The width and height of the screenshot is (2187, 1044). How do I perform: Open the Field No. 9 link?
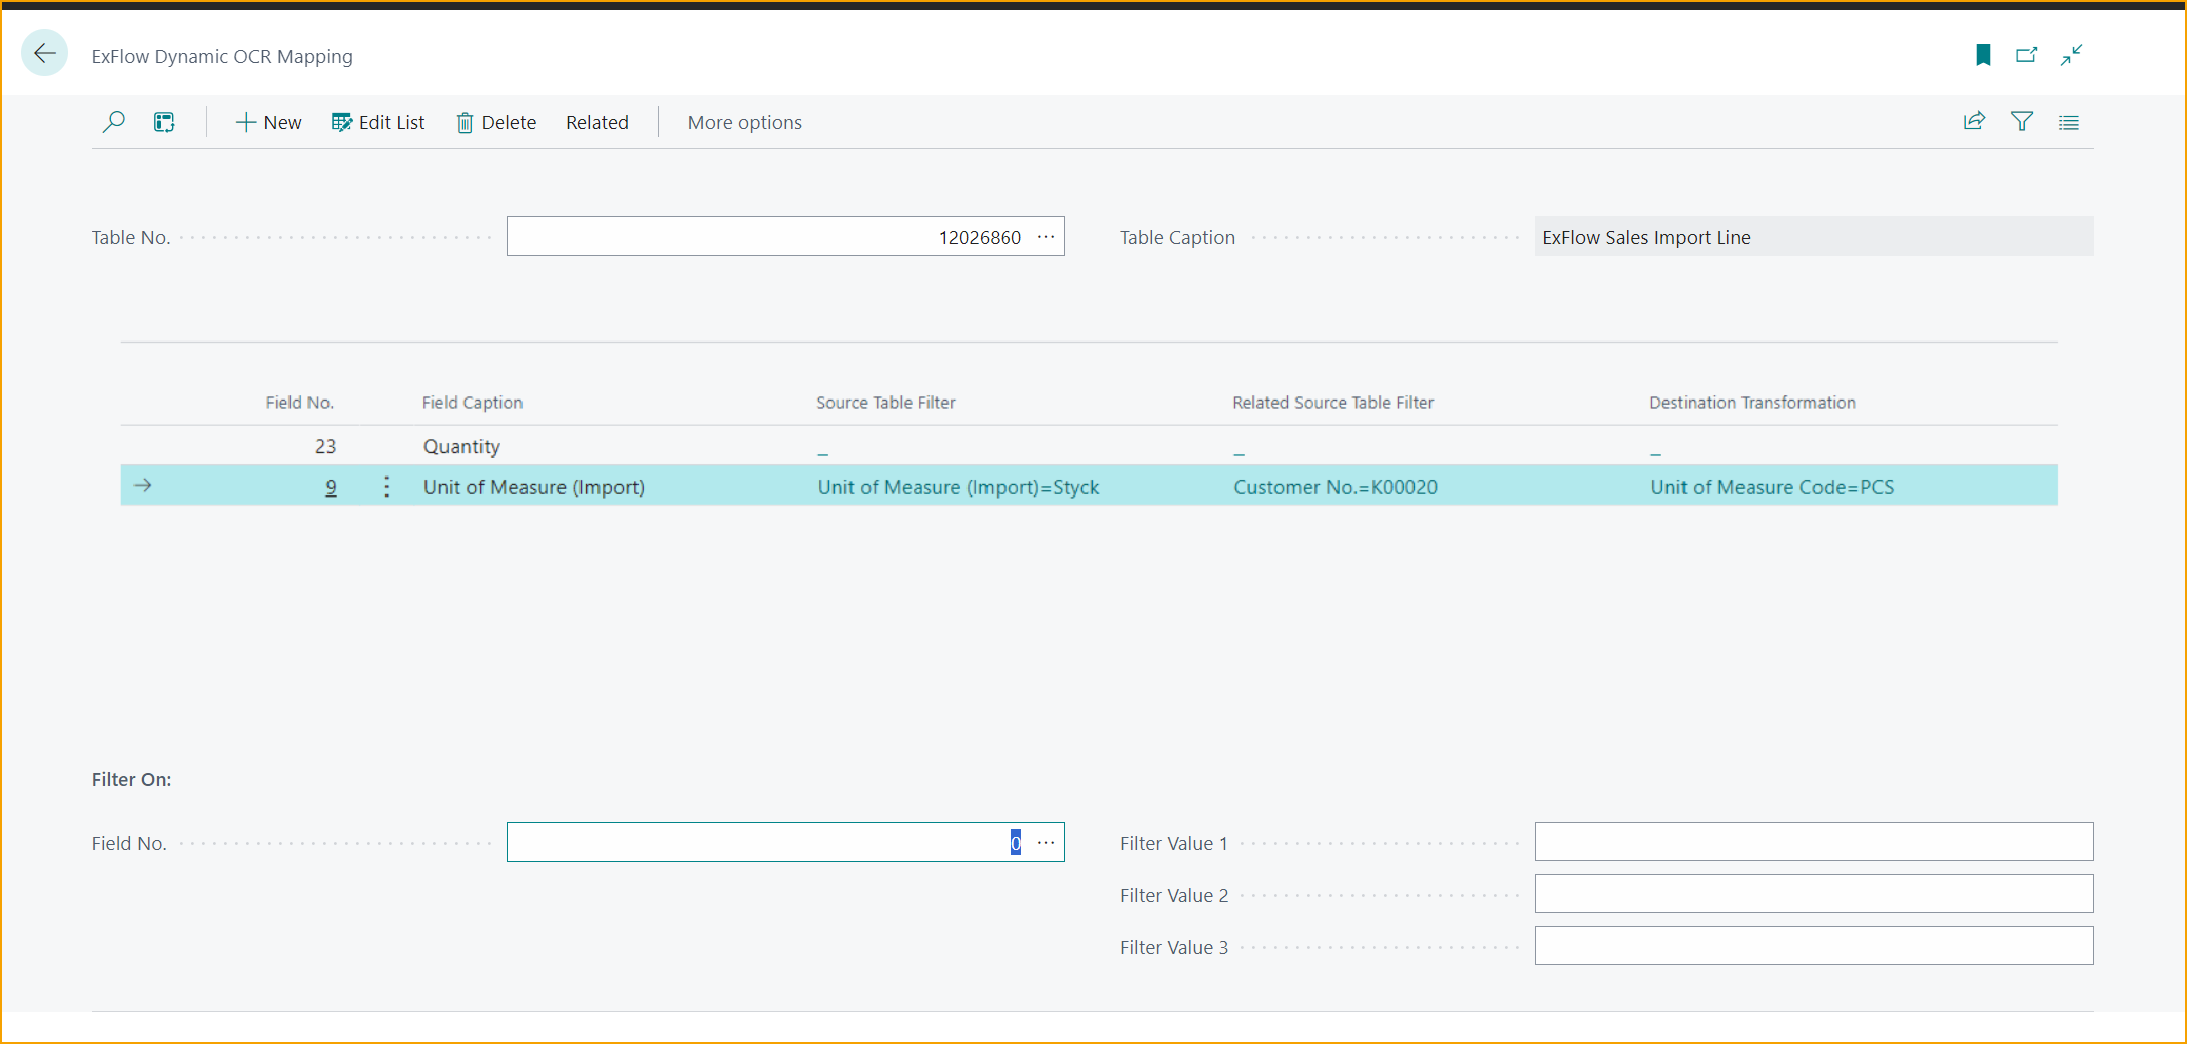(x=331, y=487)
